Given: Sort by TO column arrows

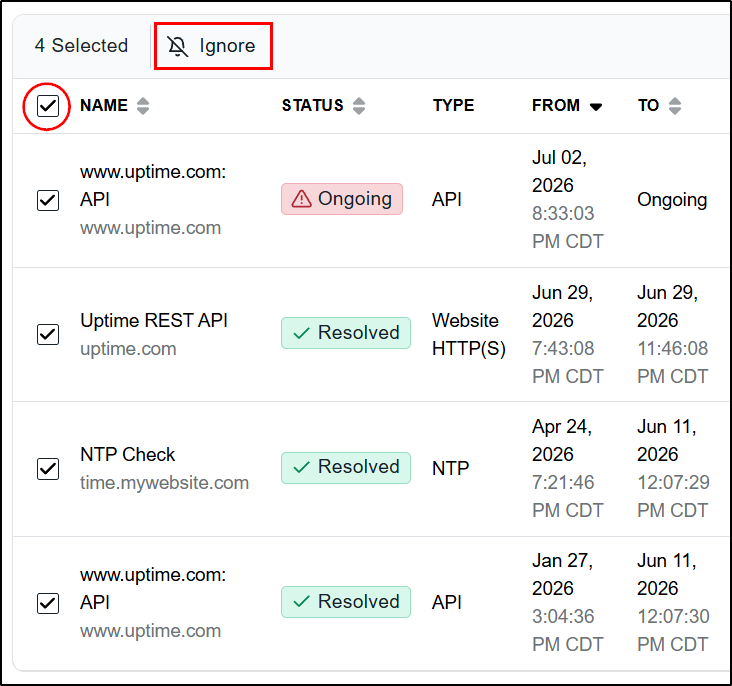Looking at the screenshot, I should pos(675,106).
